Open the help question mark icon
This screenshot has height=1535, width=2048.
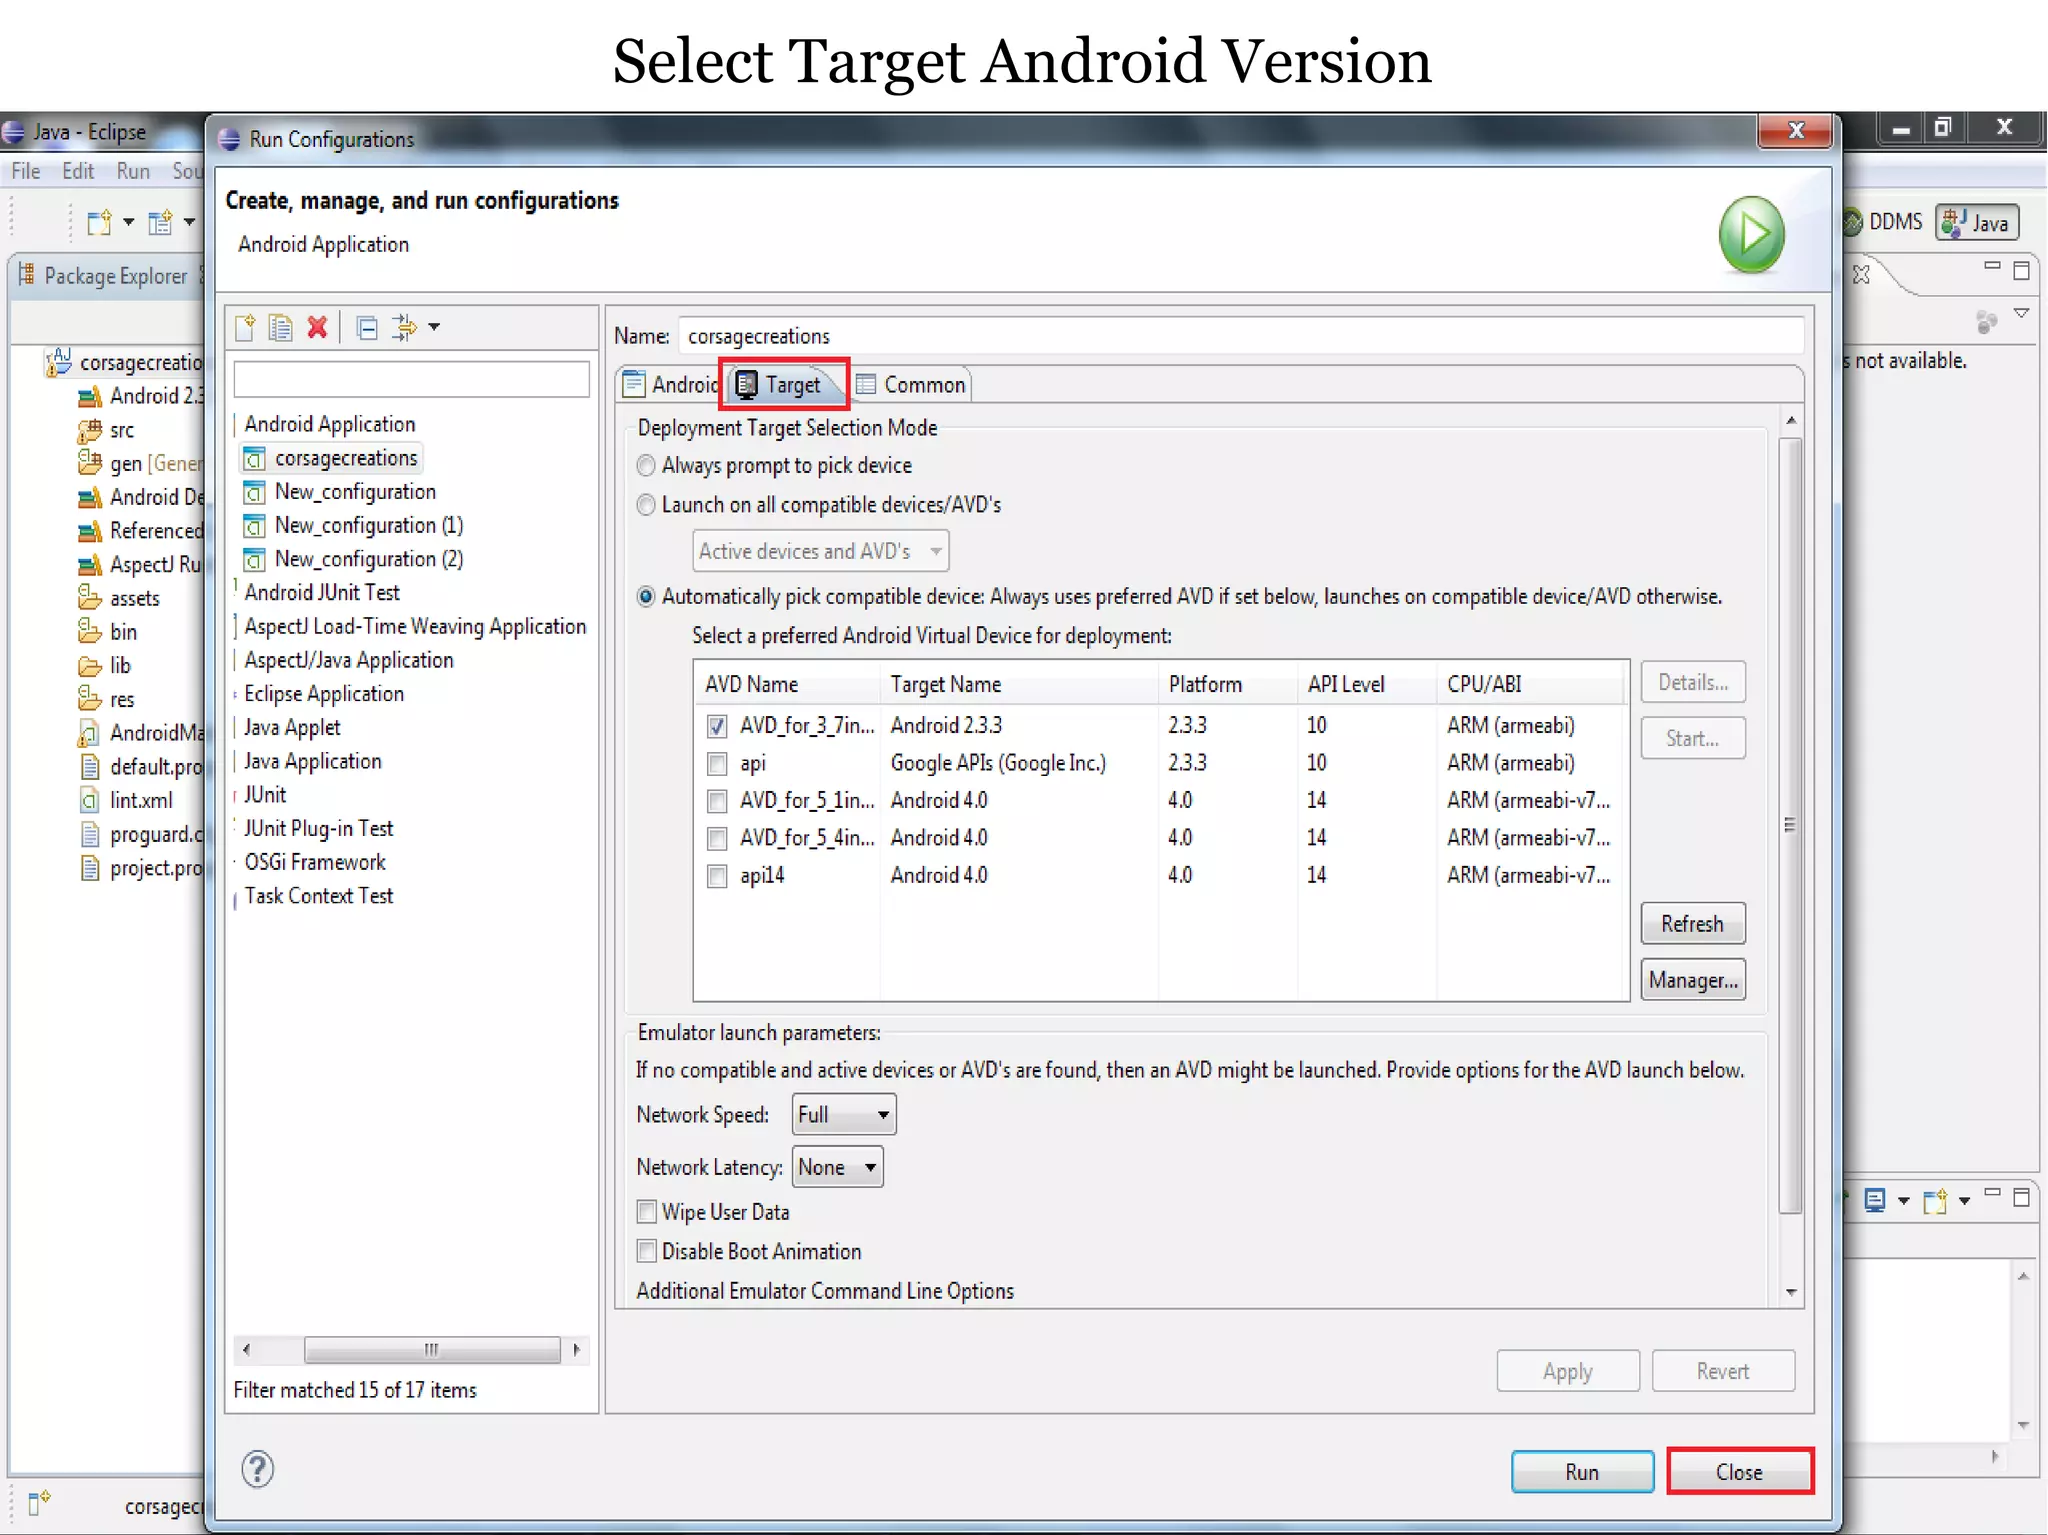click(257, 1469)
